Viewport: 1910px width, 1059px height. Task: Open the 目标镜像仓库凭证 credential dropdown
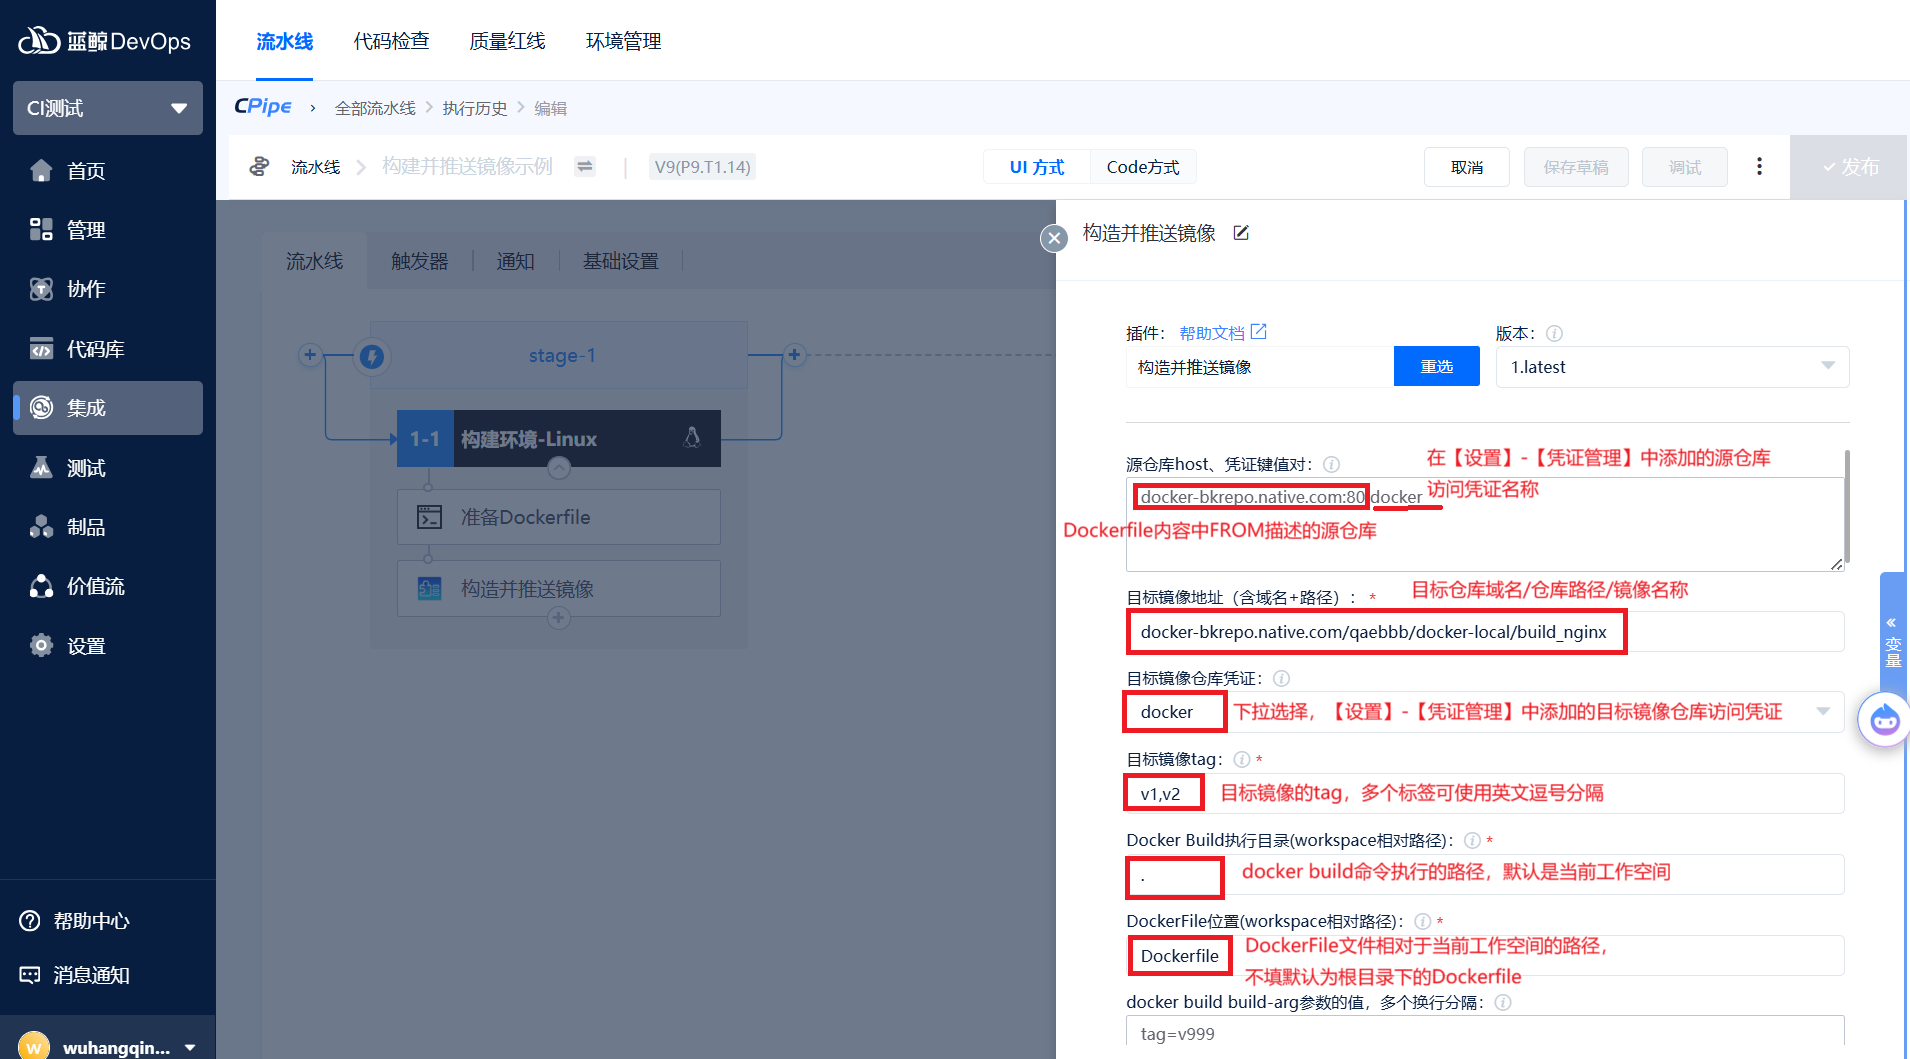(x=1822, y=712)
